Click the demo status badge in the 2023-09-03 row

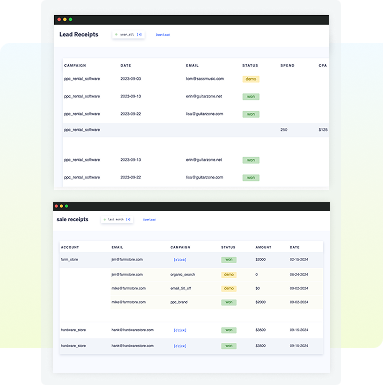click(x=251, y=79)
